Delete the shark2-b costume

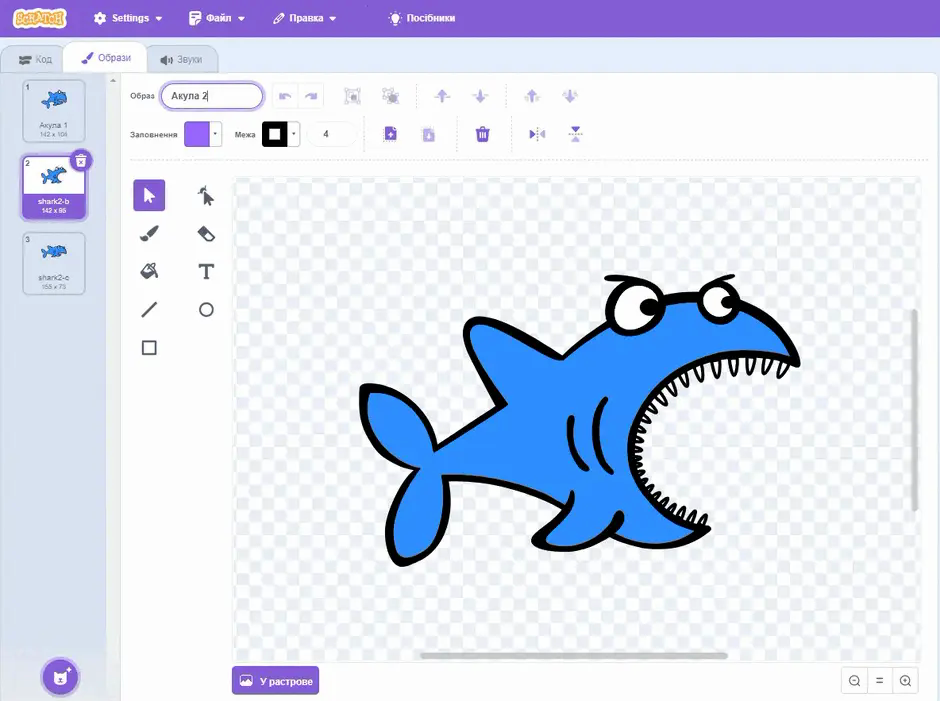81,161
